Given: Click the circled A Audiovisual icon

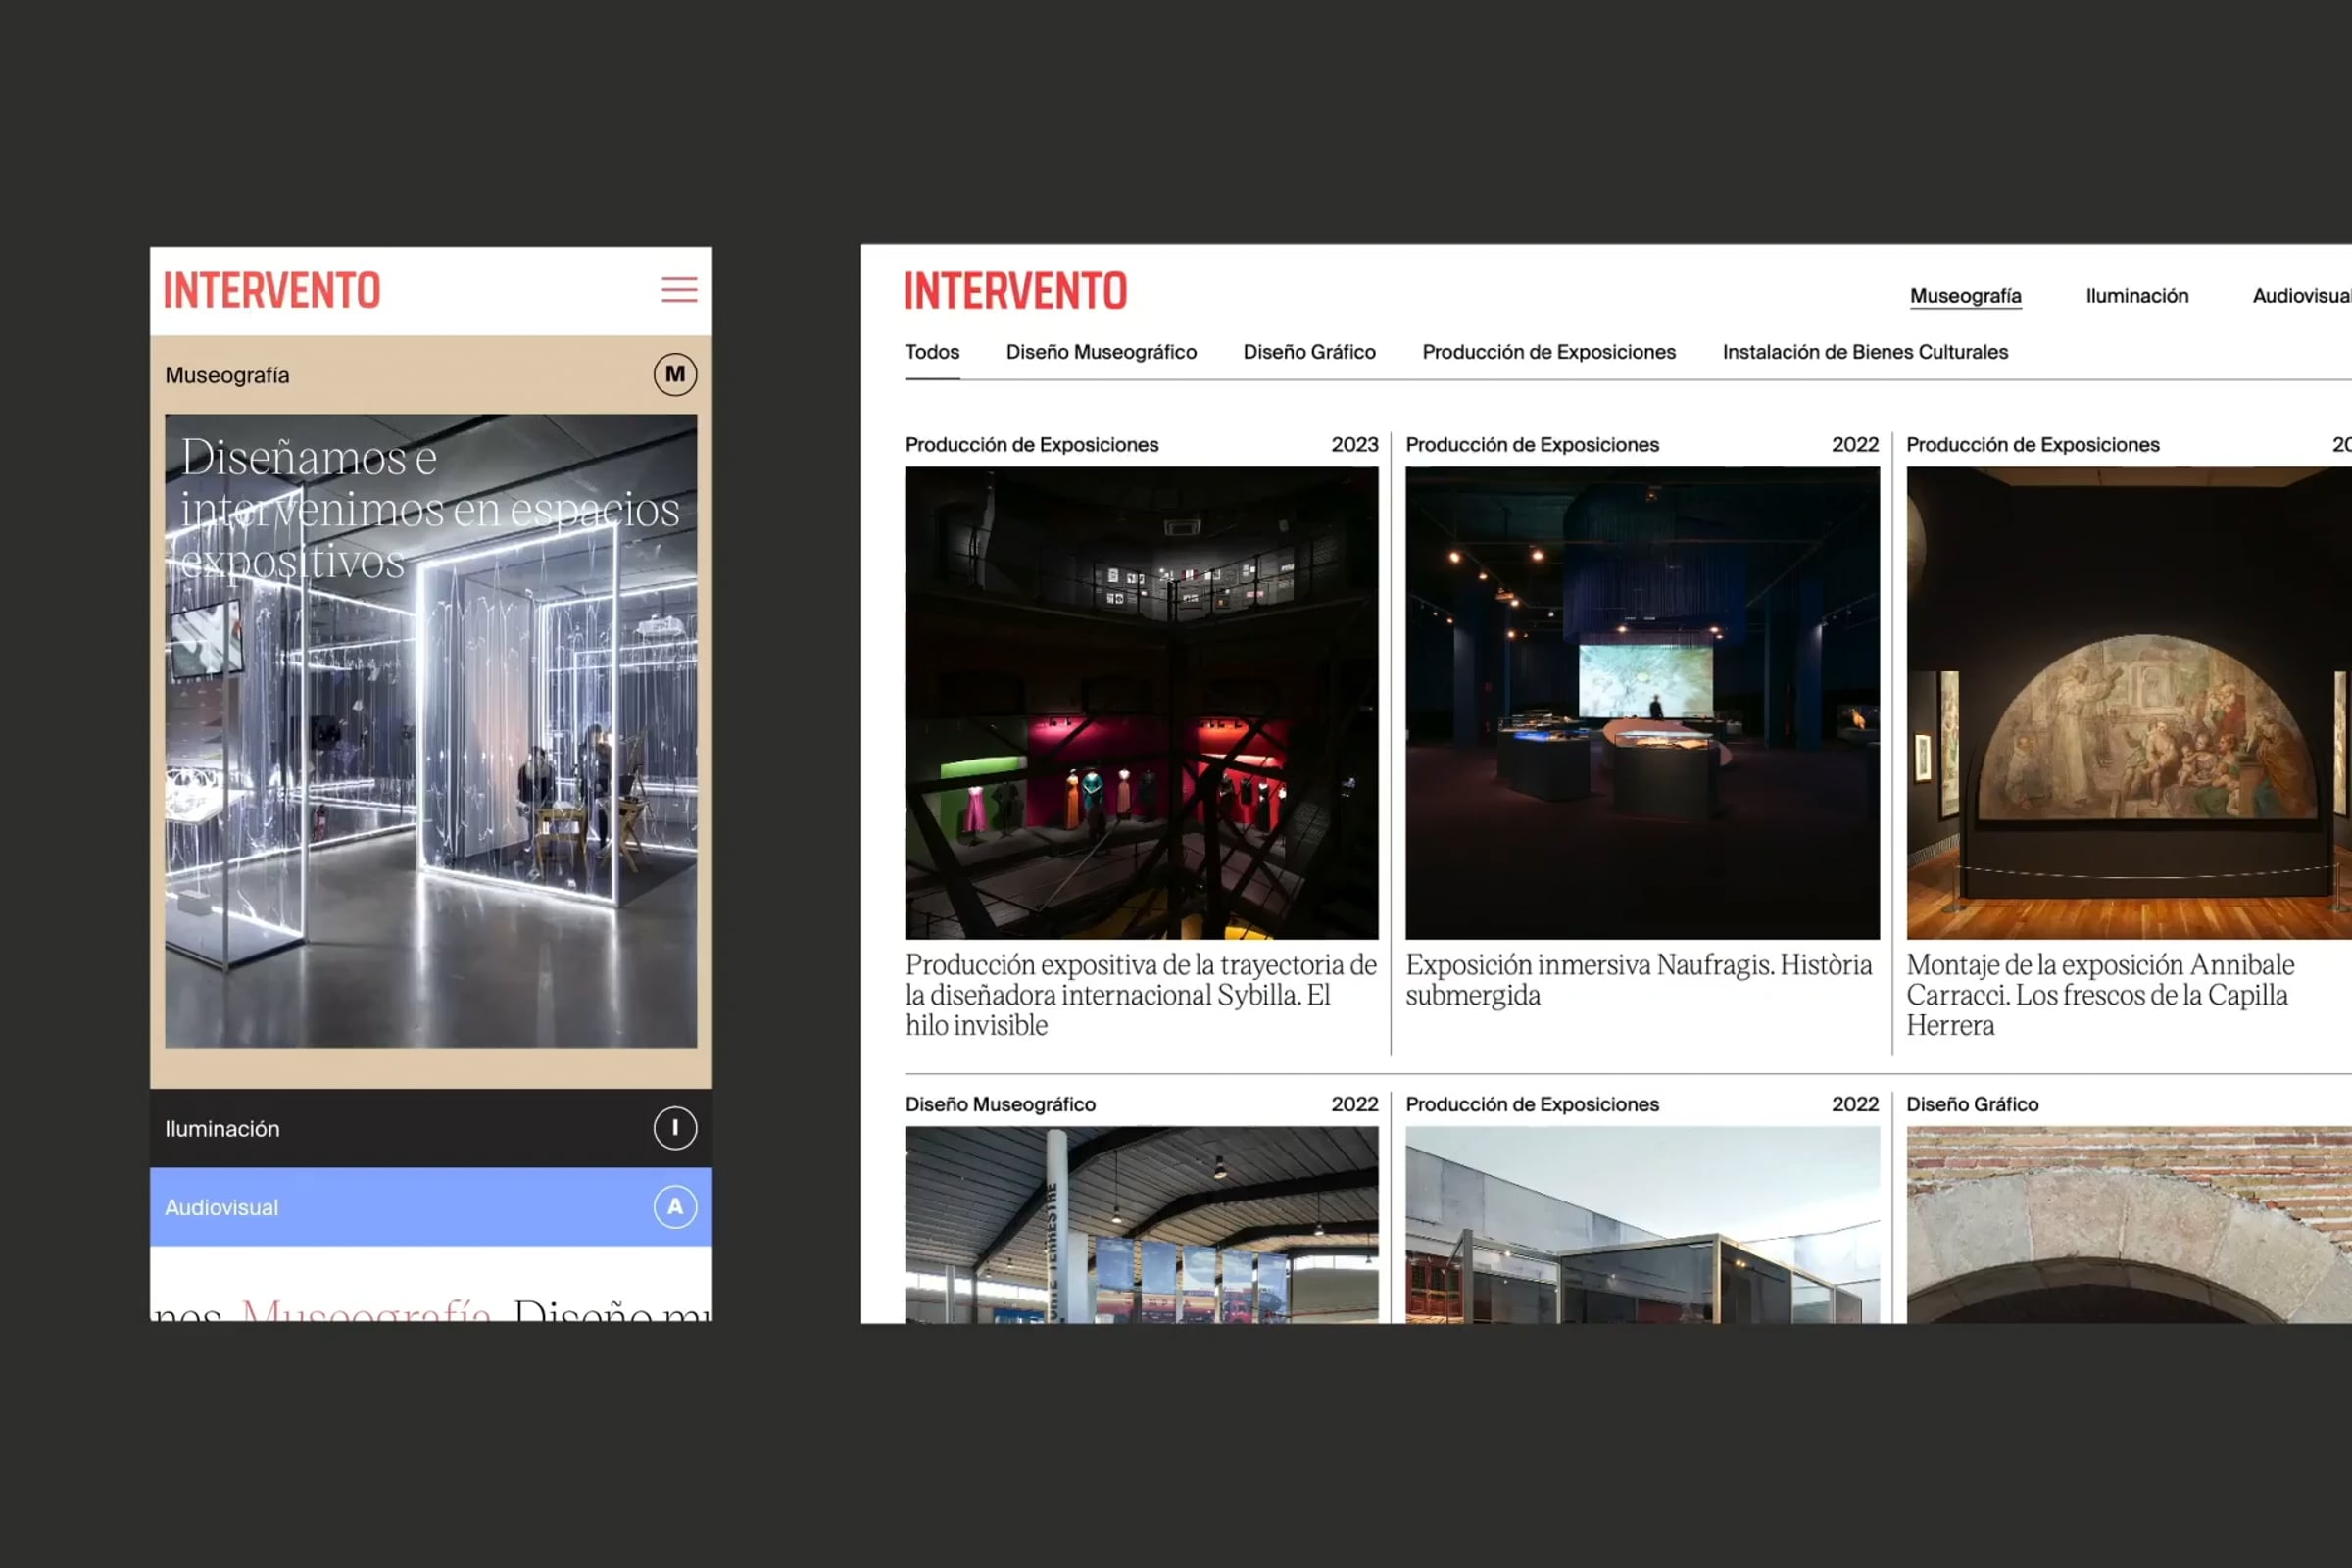Looking at the screenshot, I should 675,1207.
